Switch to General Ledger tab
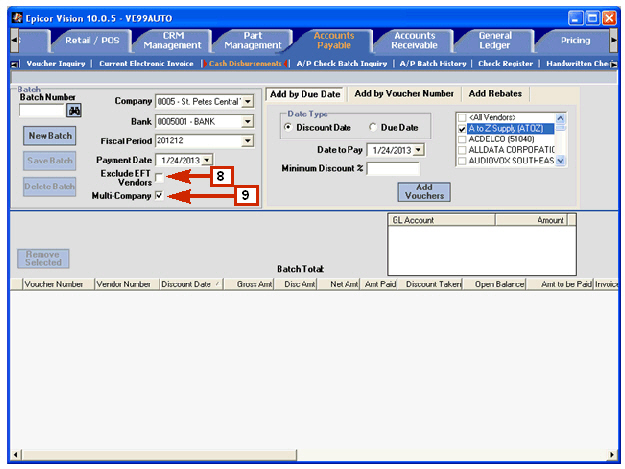This screenshot has width=625, height=469. [x=495, y=40]
